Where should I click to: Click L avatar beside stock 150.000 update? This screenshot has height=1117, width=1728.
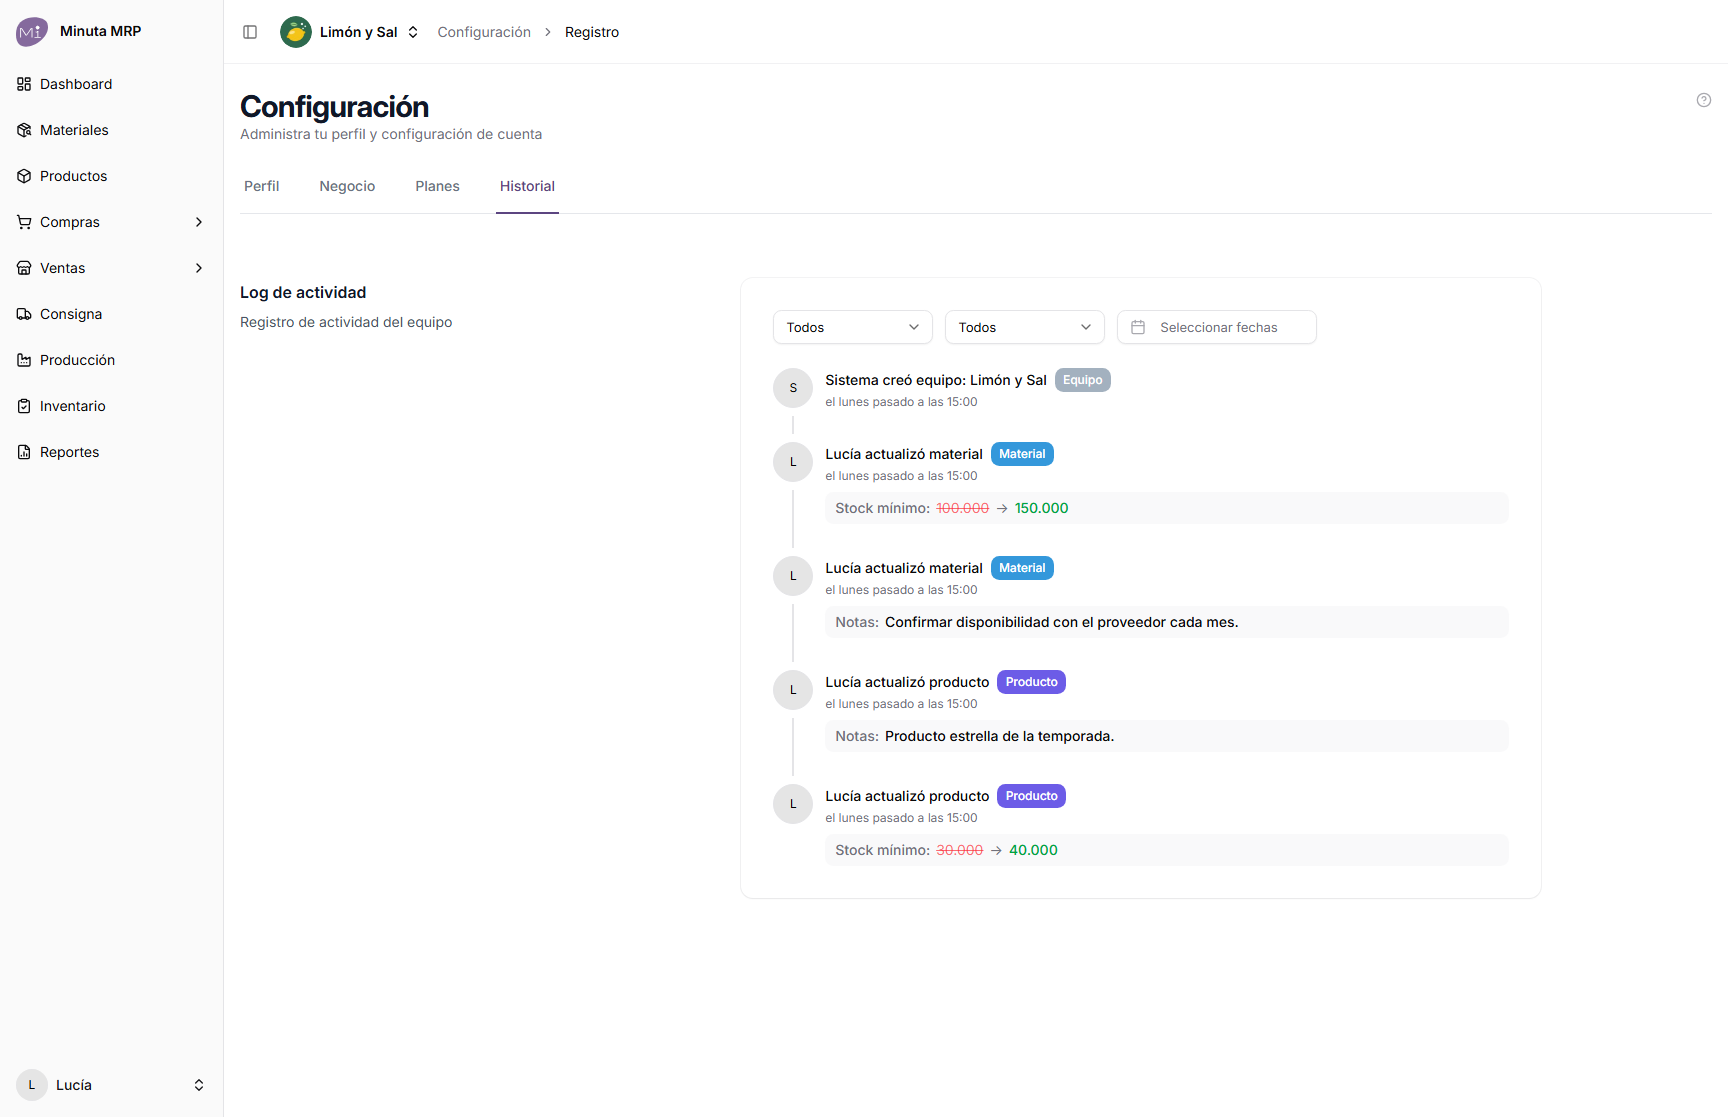pyautogui.click(x=793, y=462)
